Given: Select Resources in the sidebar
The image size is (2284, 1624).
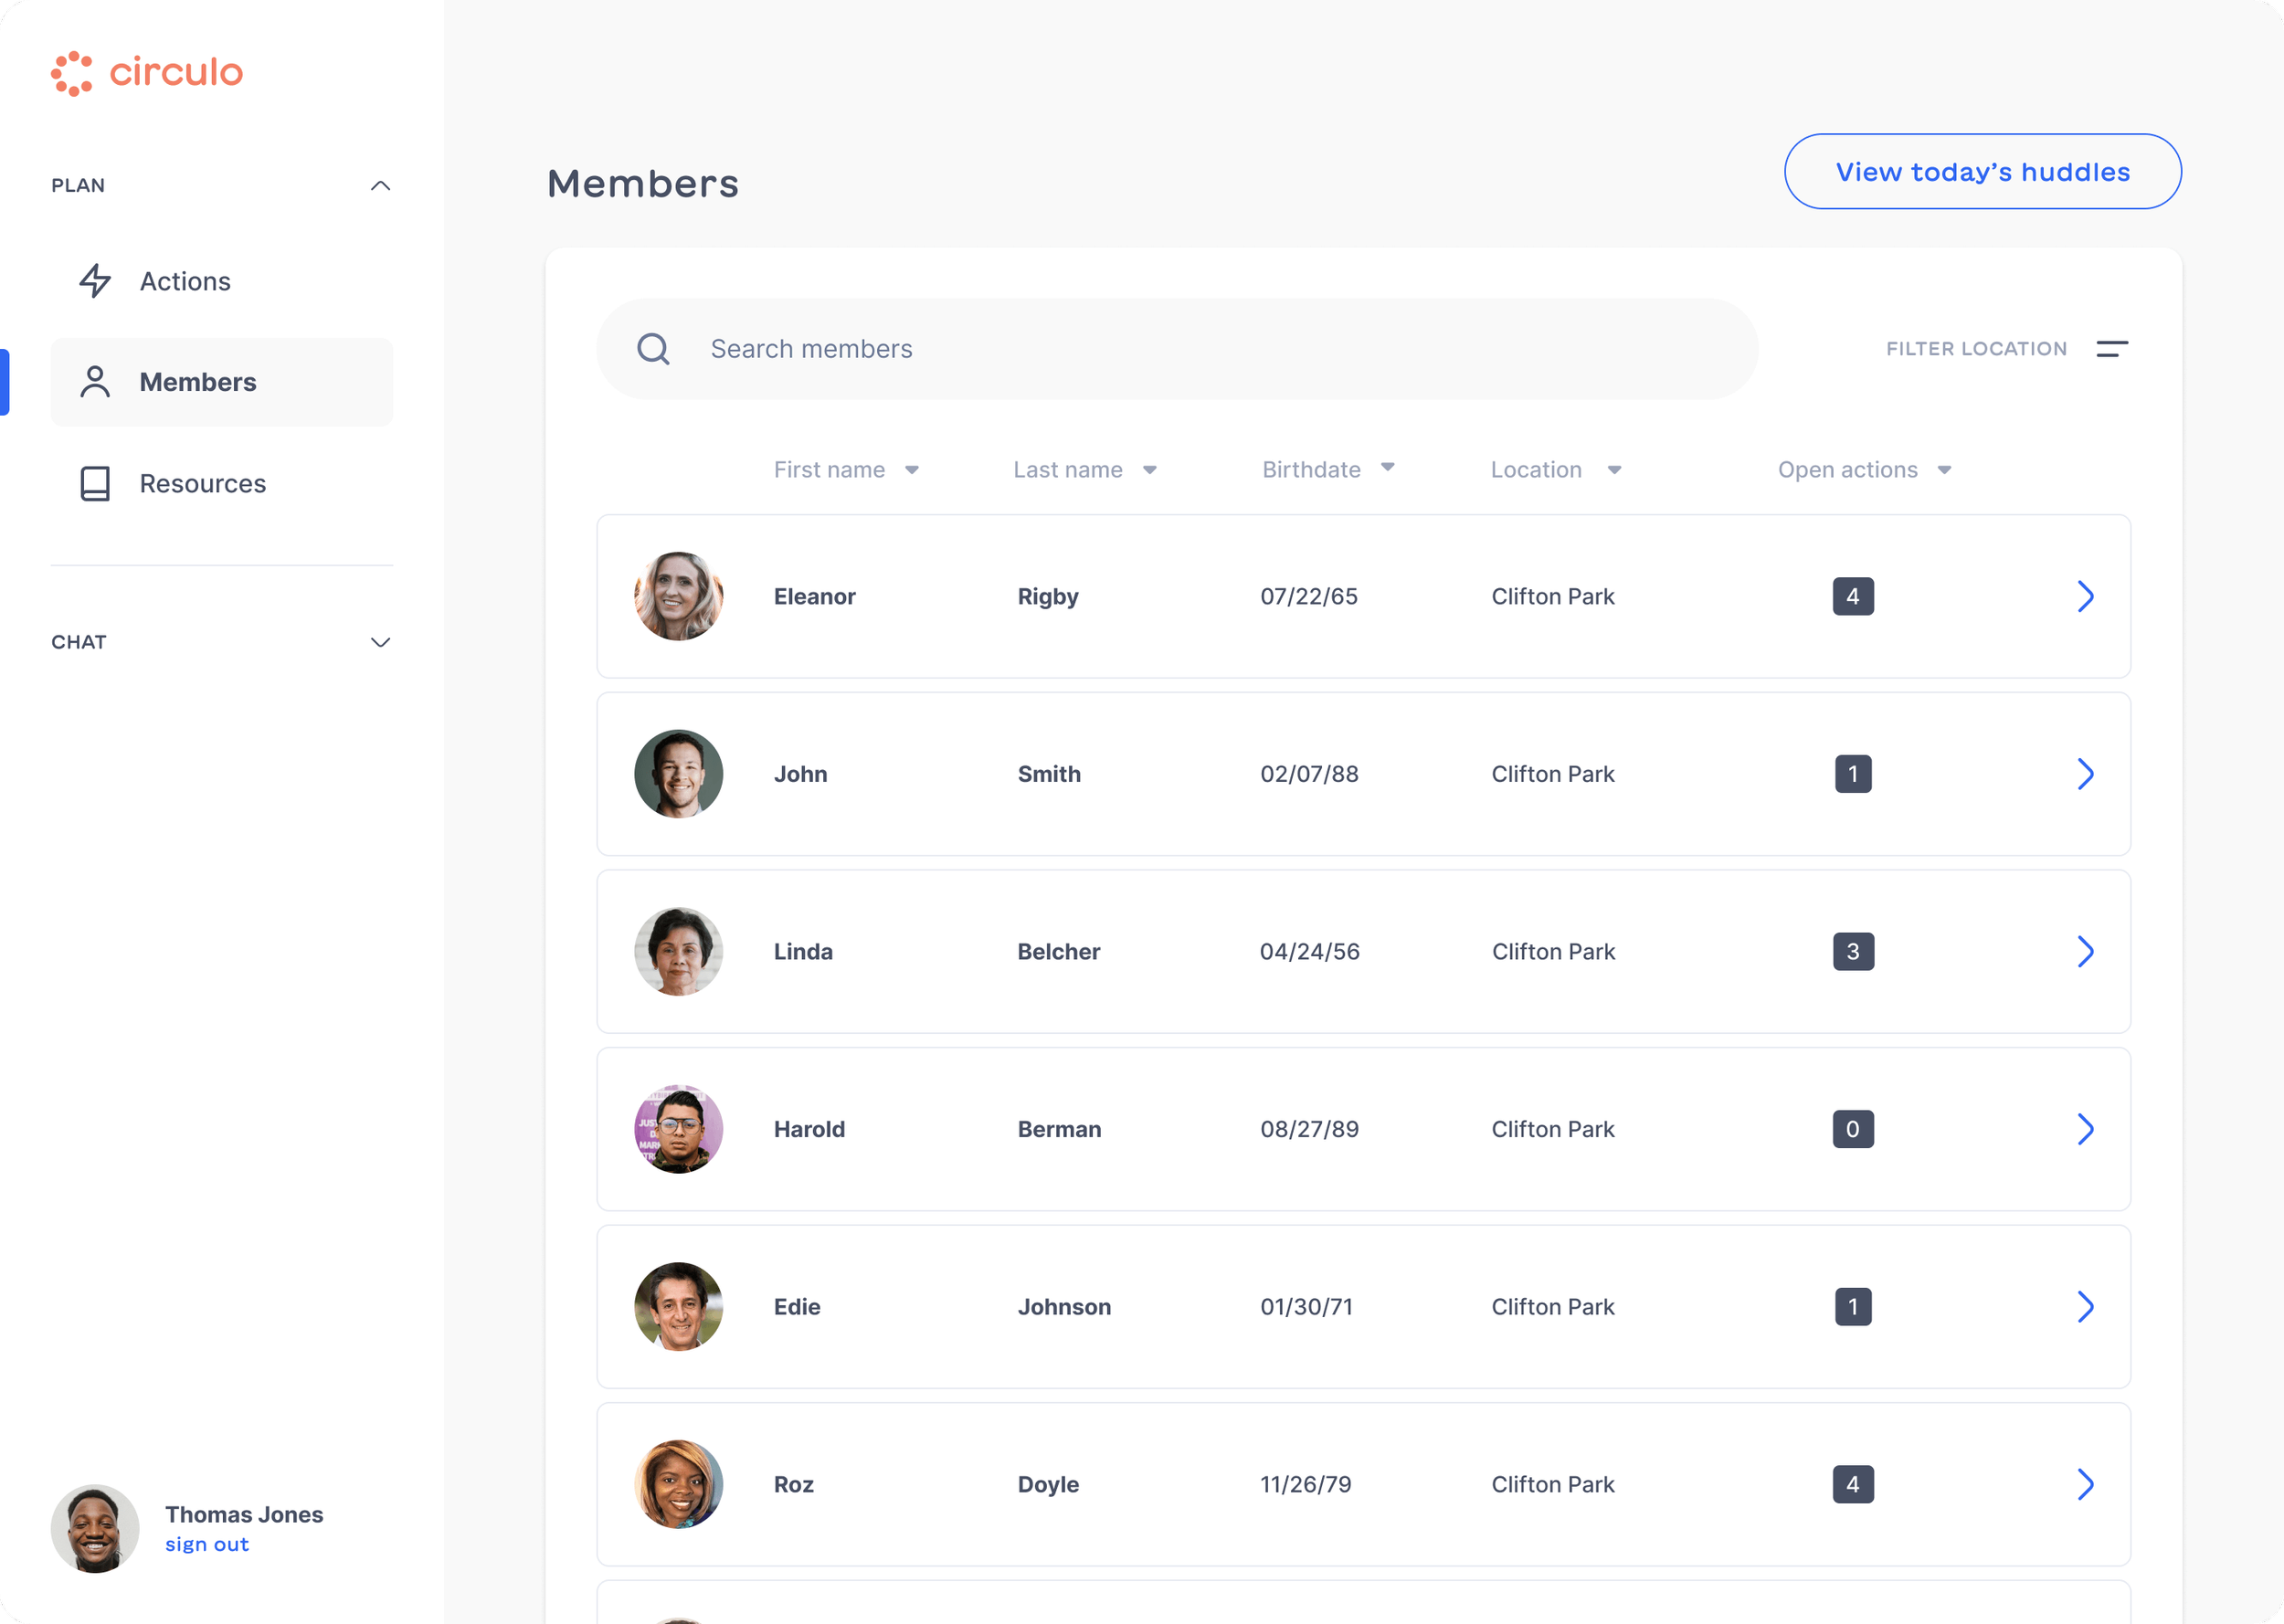Looking at the screenshot, I should tap(202, 483).
